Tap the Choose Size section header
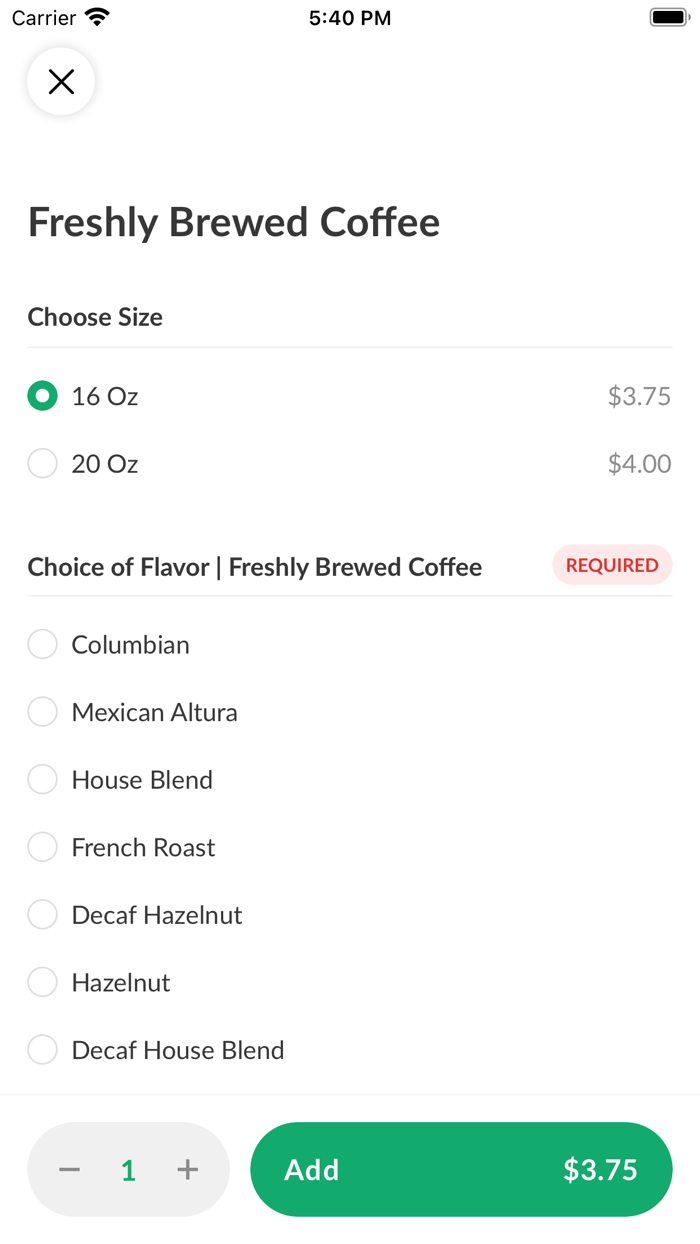 point(95,318)
